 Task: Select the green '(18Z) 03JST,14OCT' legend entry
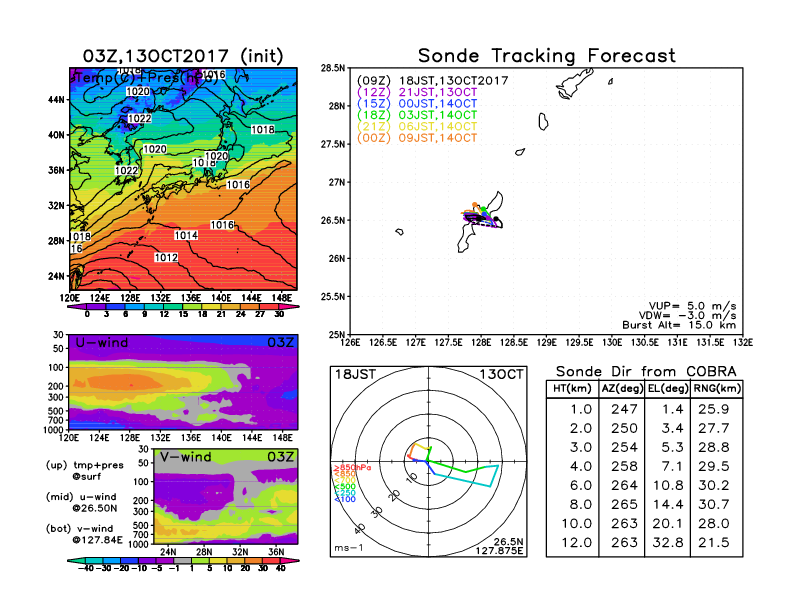pyautogui.click(x=417, y=115)
